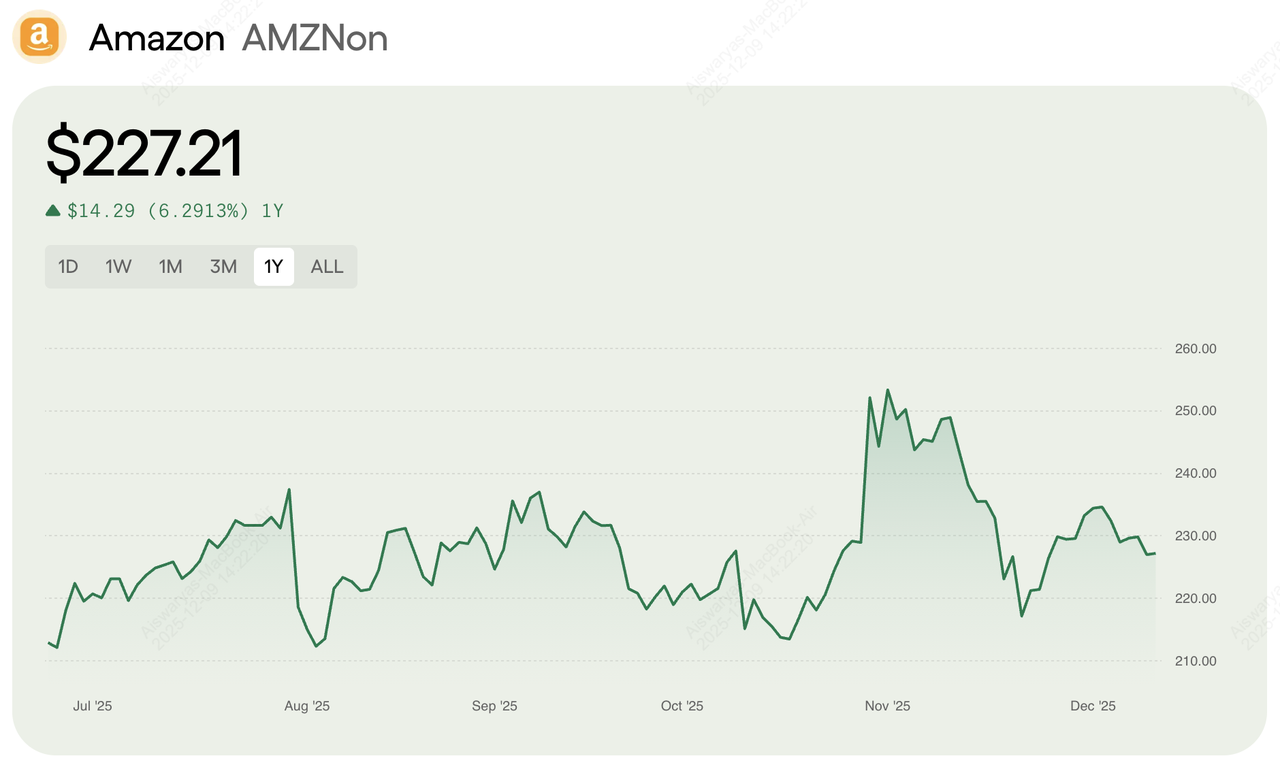1280x769 pixels.
Task: Click the green up-triangle gain indicator
Action: click(53, 210)
